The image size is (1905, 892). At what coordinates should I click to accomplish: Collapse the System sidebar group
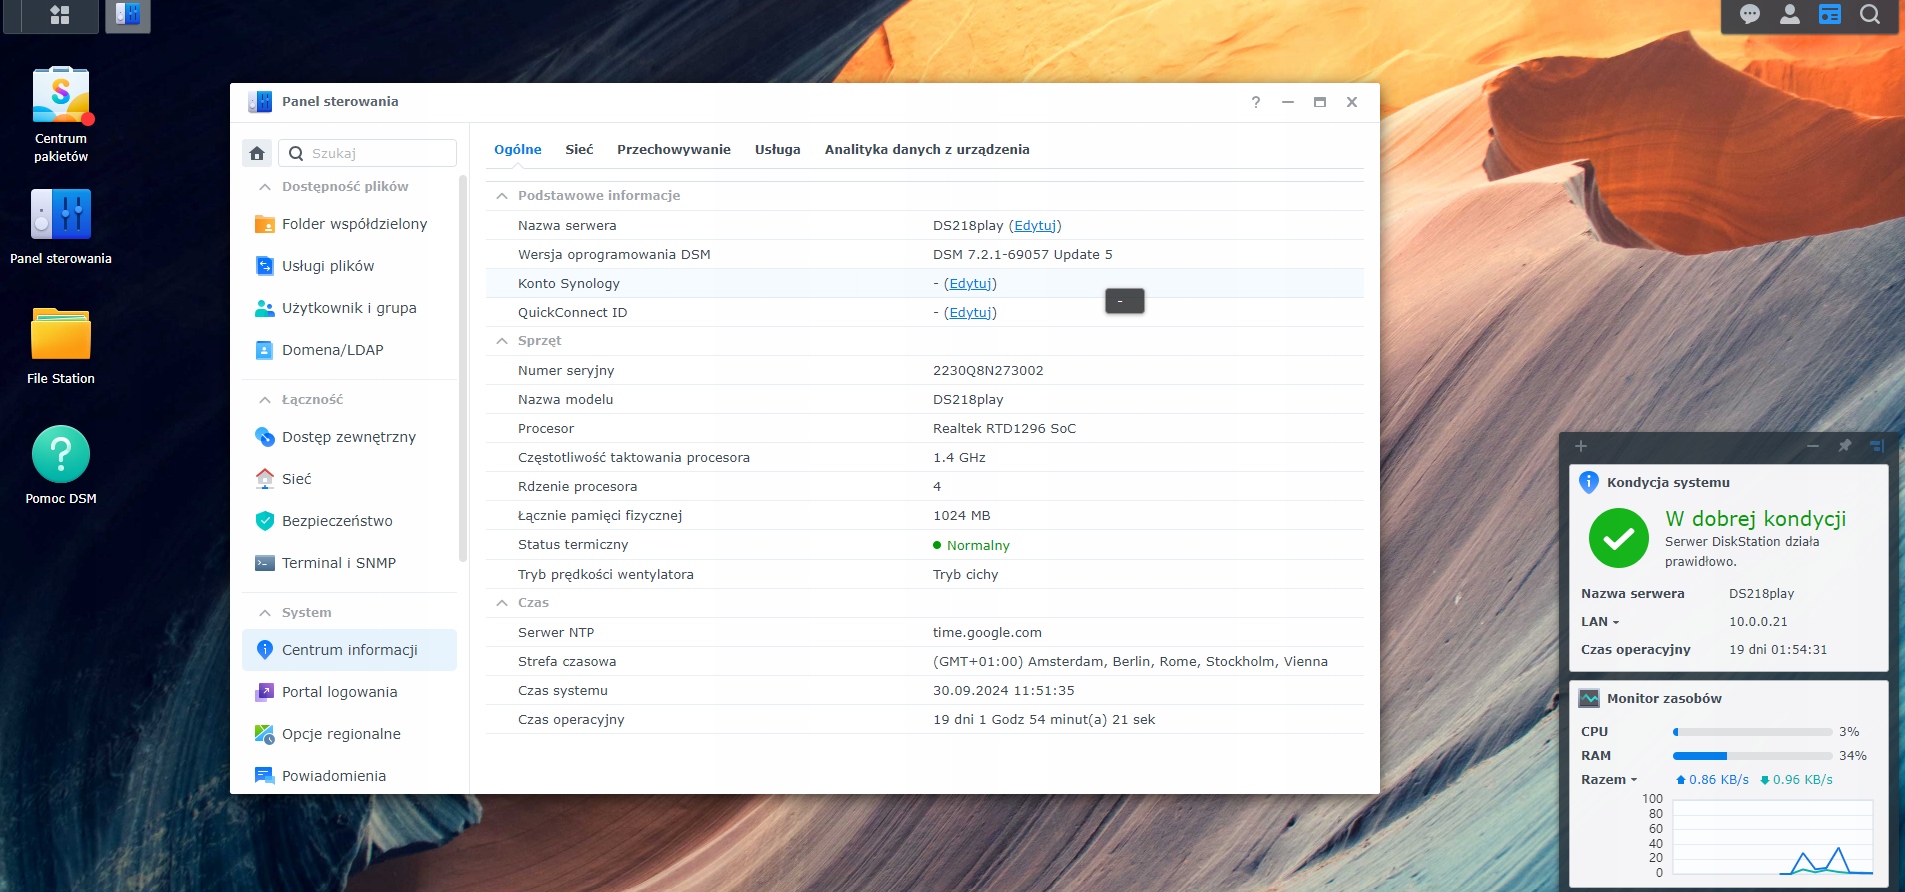point(265,613)
